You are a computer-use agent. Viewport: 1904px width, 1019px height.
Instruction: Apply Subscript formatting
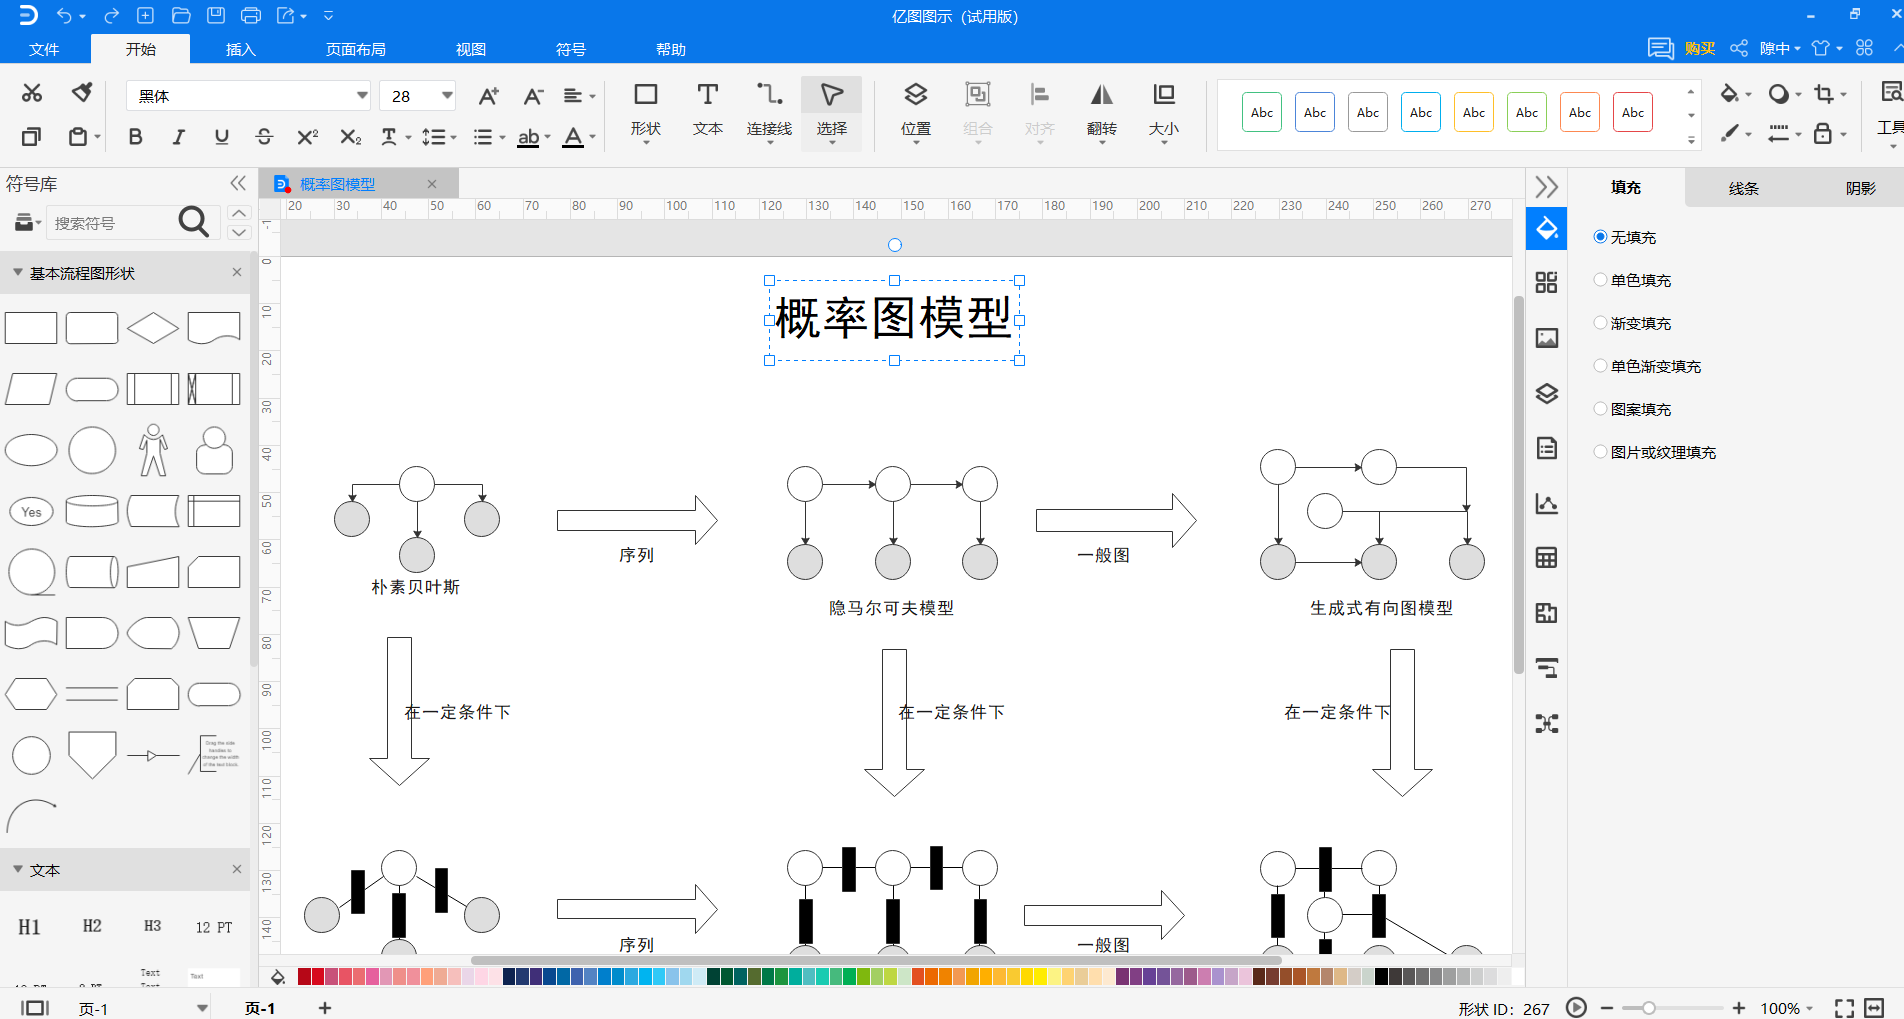[350, 137]
